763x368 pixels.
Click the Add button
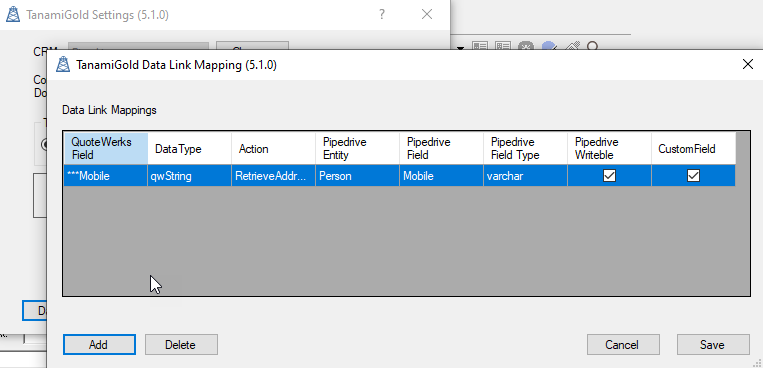click(x=99, y=345)
